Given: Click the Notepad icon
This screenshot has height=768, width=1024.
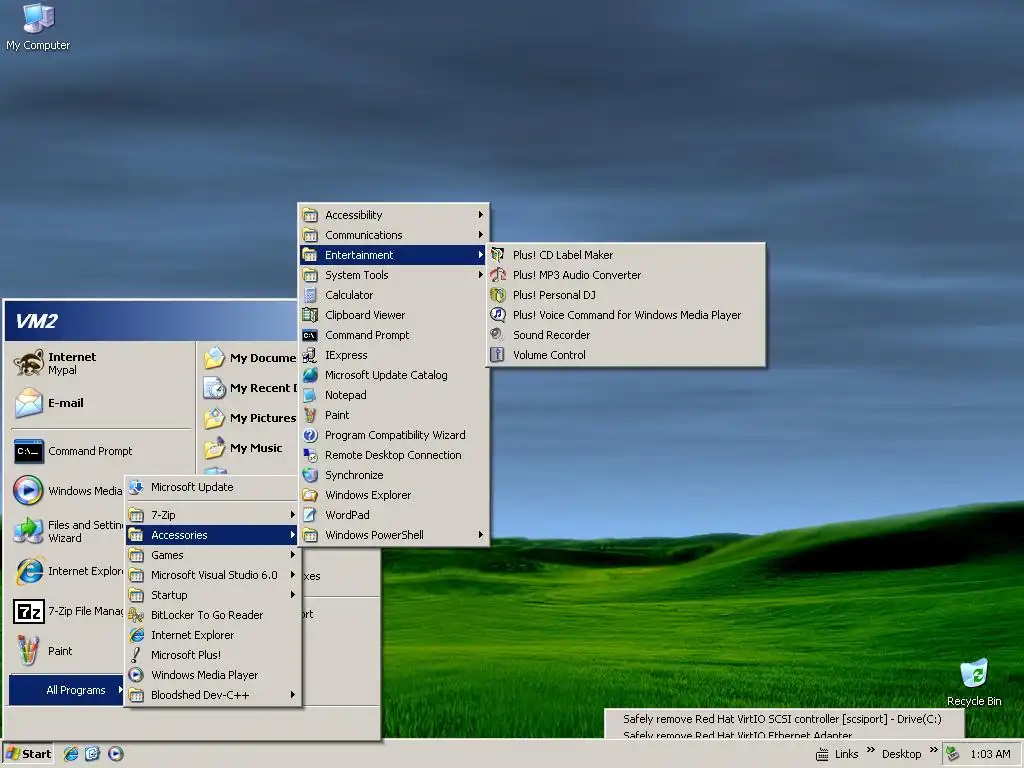Looking at the screenshot, I should pyautogui.click(x=310, y=395).
